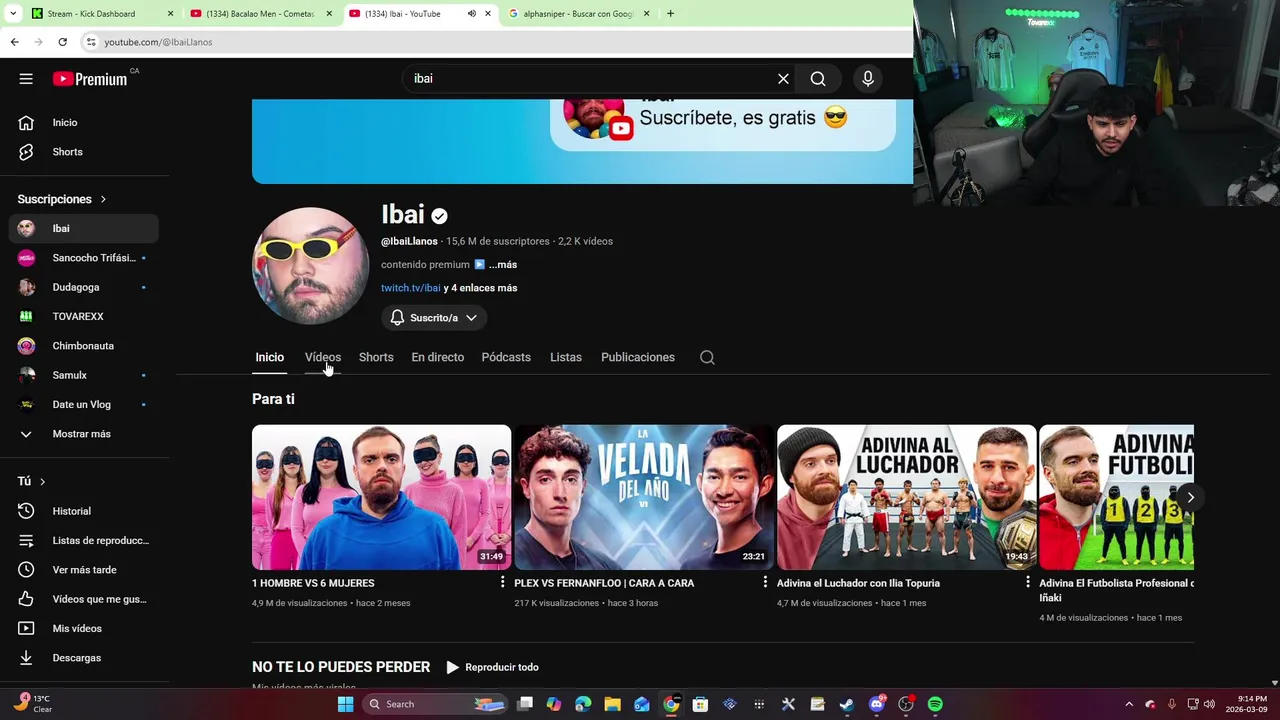
Task: Open Steam from the taskbar
Action: pyautogui.click(x=847, y=704)
